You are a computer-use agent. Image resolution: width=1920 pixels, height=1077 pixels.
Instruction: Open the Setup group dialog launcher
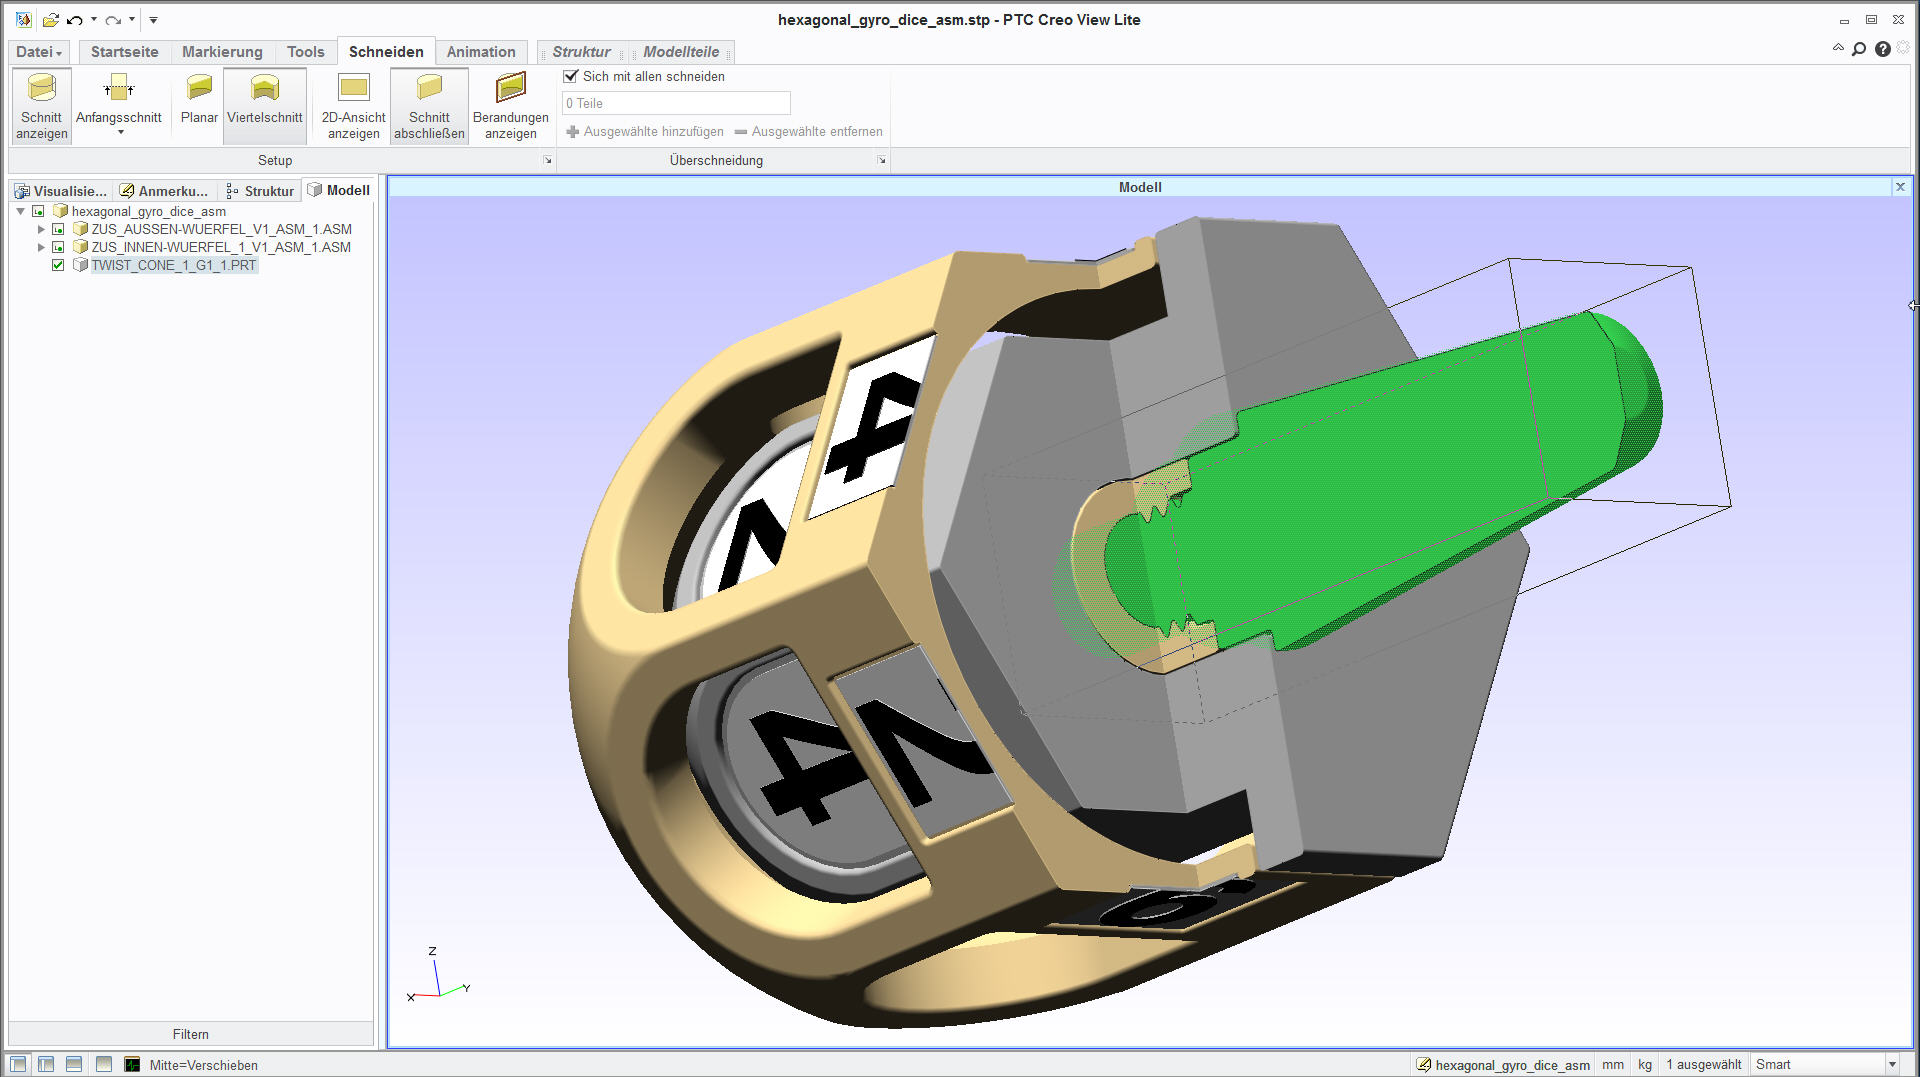click(x=547, y=160)
